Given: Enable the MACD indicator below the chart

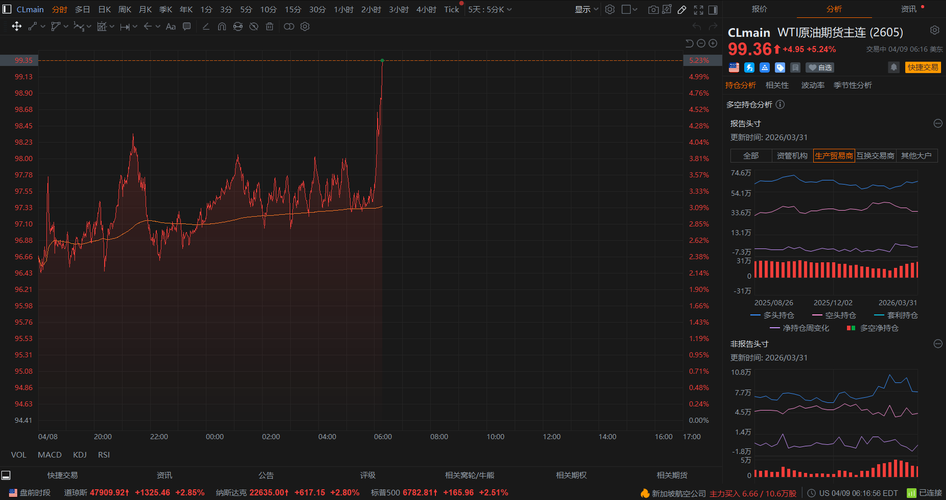Looking at the screenshot, I should click(47, 454).
